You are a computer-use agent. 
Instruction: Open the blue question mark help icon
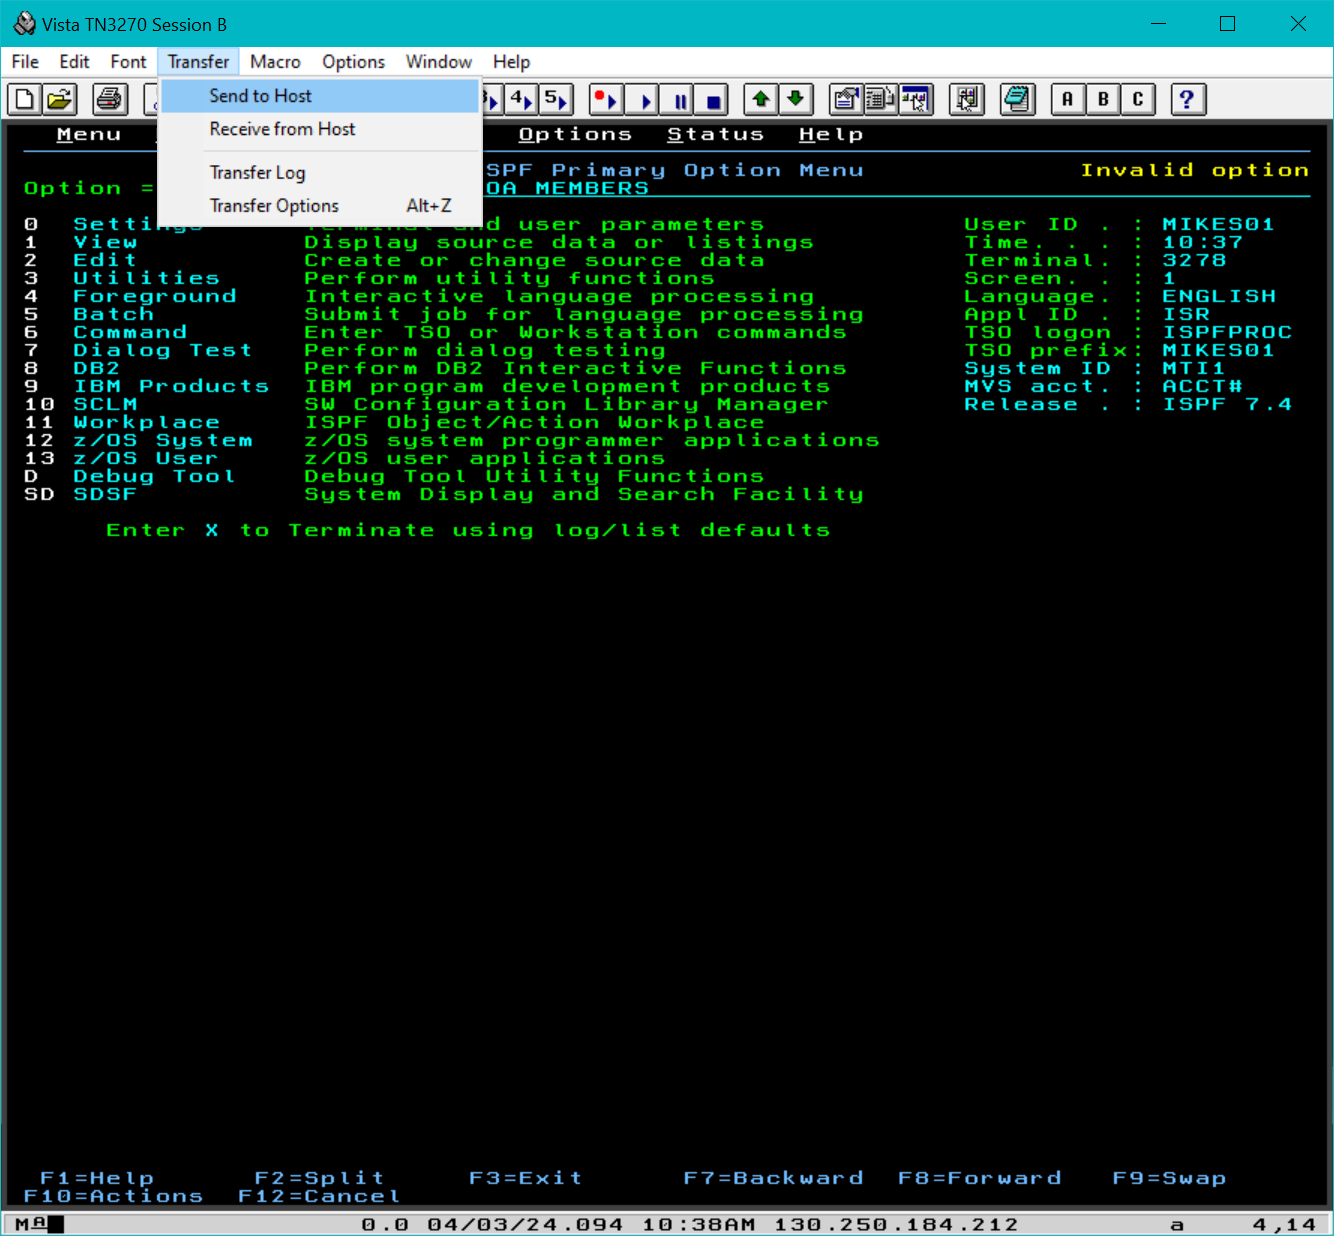tap(1187, 99)
